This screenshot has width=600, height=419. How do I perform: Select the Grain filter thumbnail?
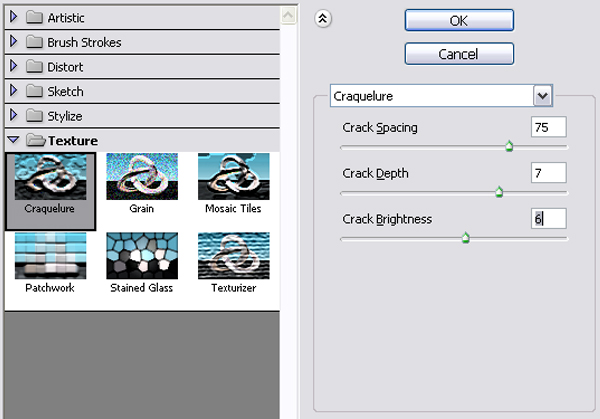[x=142, y=177]
